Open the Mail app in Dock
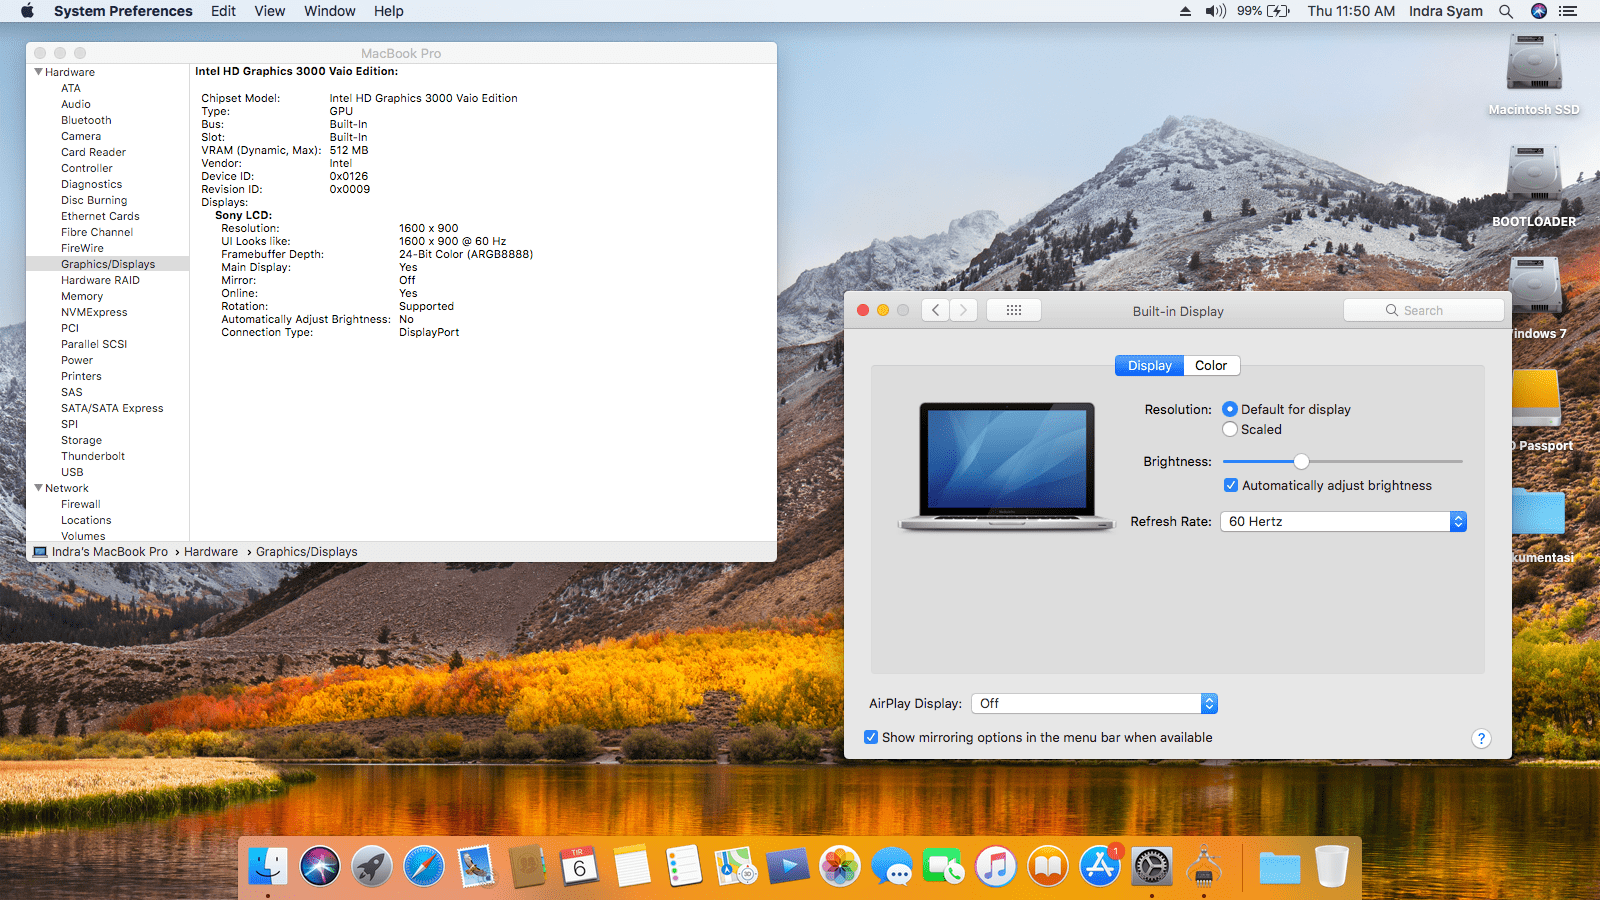Image resolution: width=1600 pixels, height=900 pixels. (476, 866)
